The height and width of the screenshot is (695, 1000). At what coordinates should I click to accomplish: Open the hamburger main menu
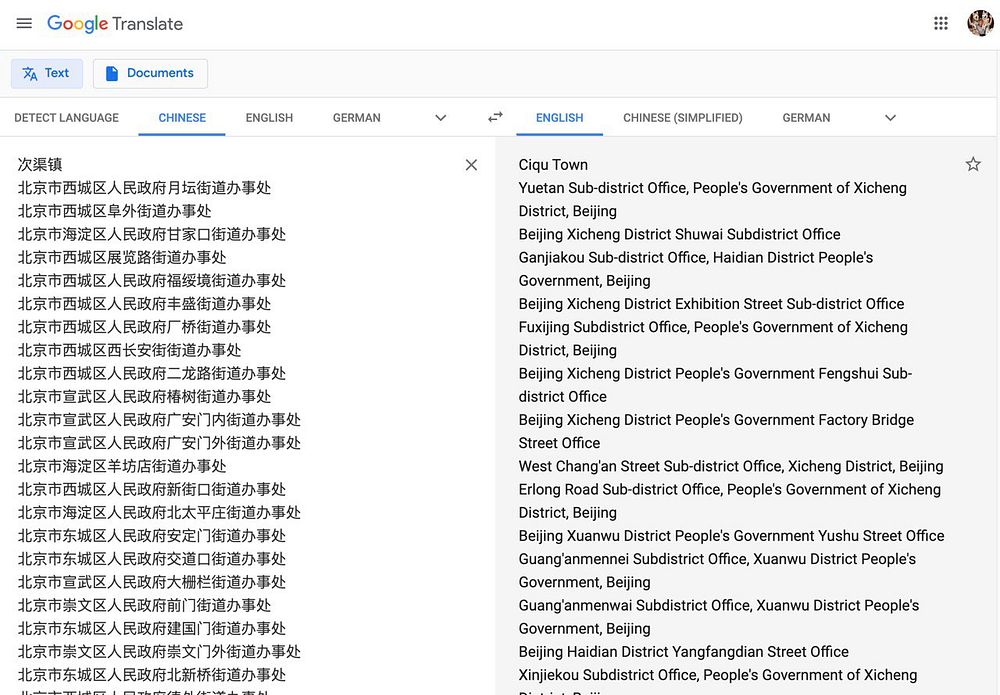pyautogui.click(x=24, y=24)
